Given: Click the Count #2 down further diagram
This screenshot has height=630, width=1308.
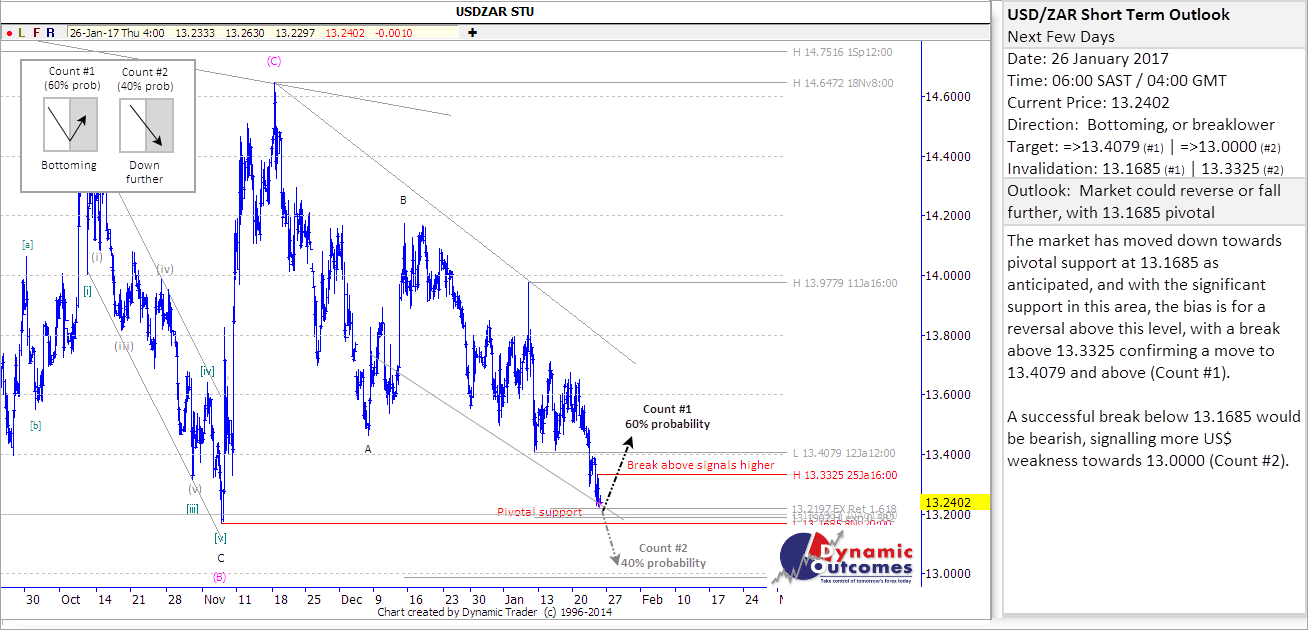Looking at the screenshot, I should (146, 125).
